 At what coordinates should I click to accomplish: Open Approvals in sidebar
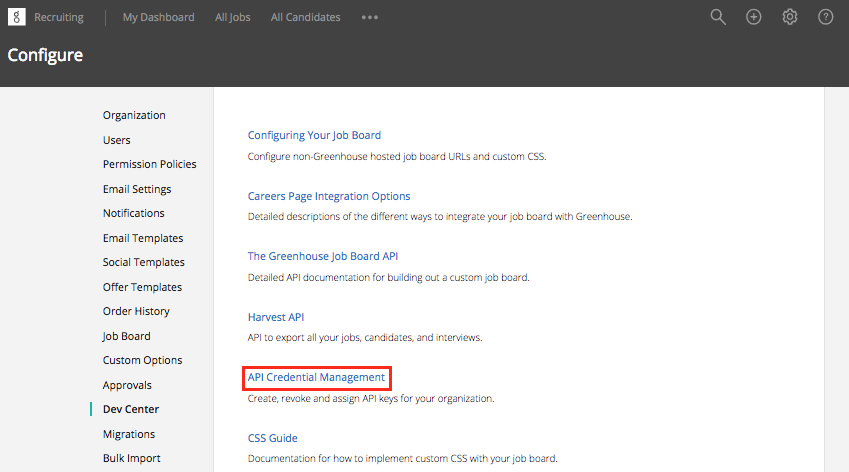tap(127, 385)
